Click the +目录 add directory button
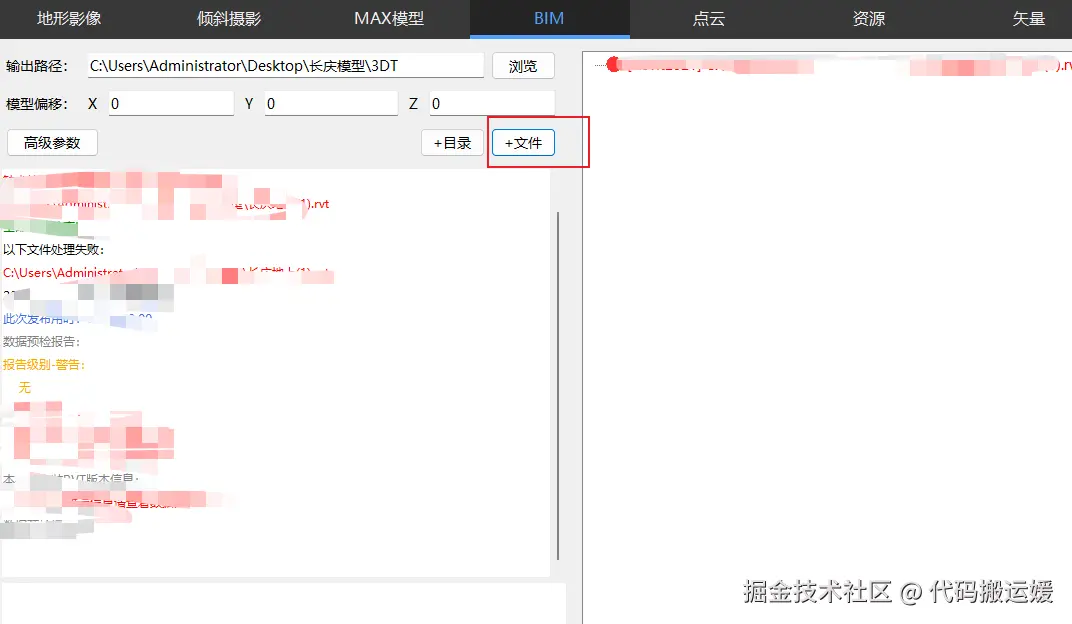This screenshot has width=1072, height=624. 453,143
